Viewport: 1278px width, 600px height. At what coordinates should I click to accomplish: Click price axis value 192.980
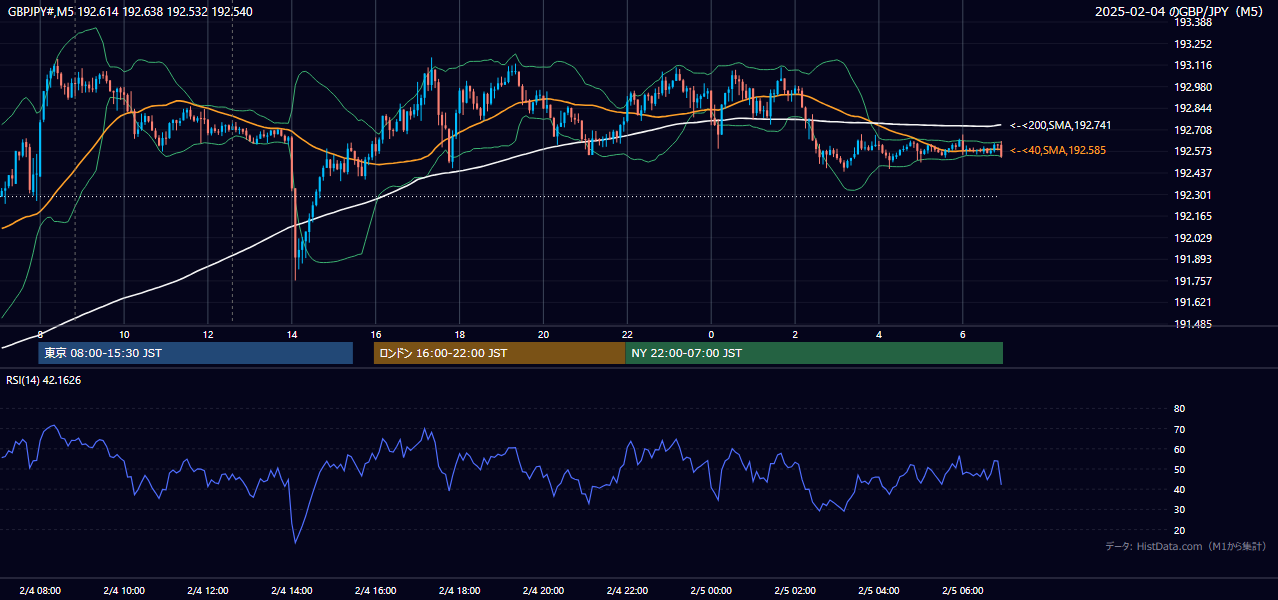tap(1192, 87)
